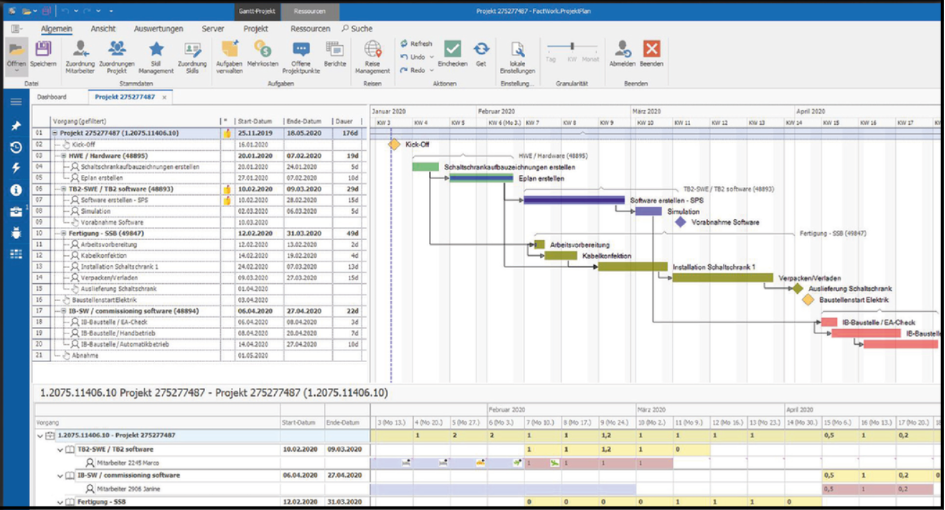Image resolution: width=945 pixels, height=510 pixels.
Task: Collapse HWE / Hardware (48895) group
Action: pos(64,156)
